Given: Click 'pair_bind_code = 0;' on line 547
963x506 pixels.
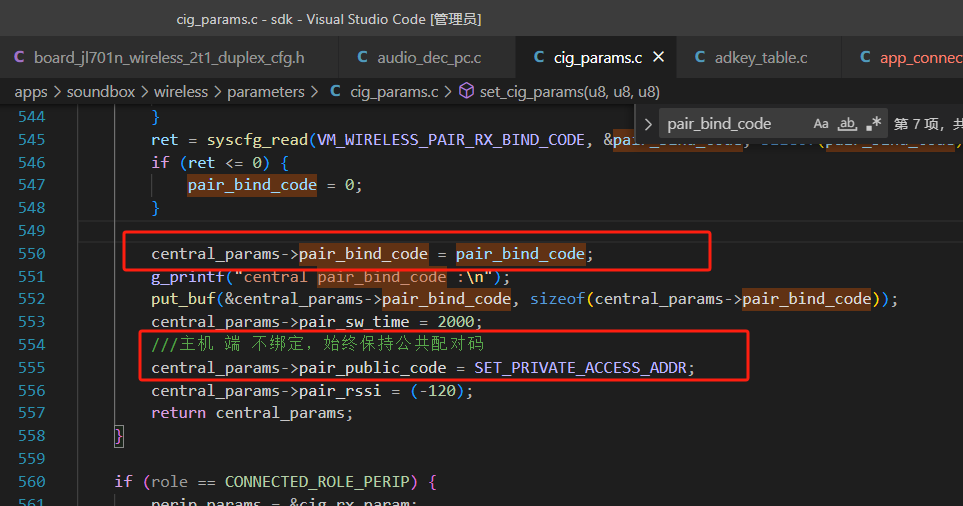Looking at the screenshot, I should pyautogui.click(x=275, y=185).
